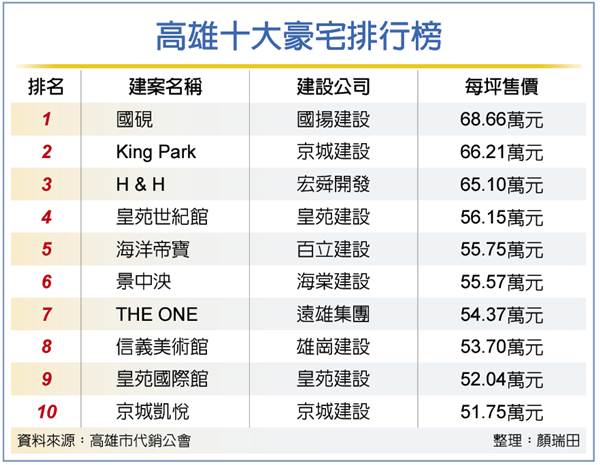Viewport: 600px width, 465px height.
Task: Select the 排名 column header
Action: (46, 86)
